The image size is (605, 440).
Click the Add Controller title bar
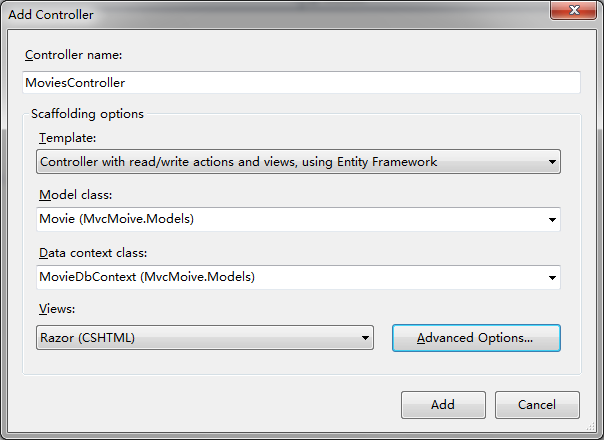270,14
